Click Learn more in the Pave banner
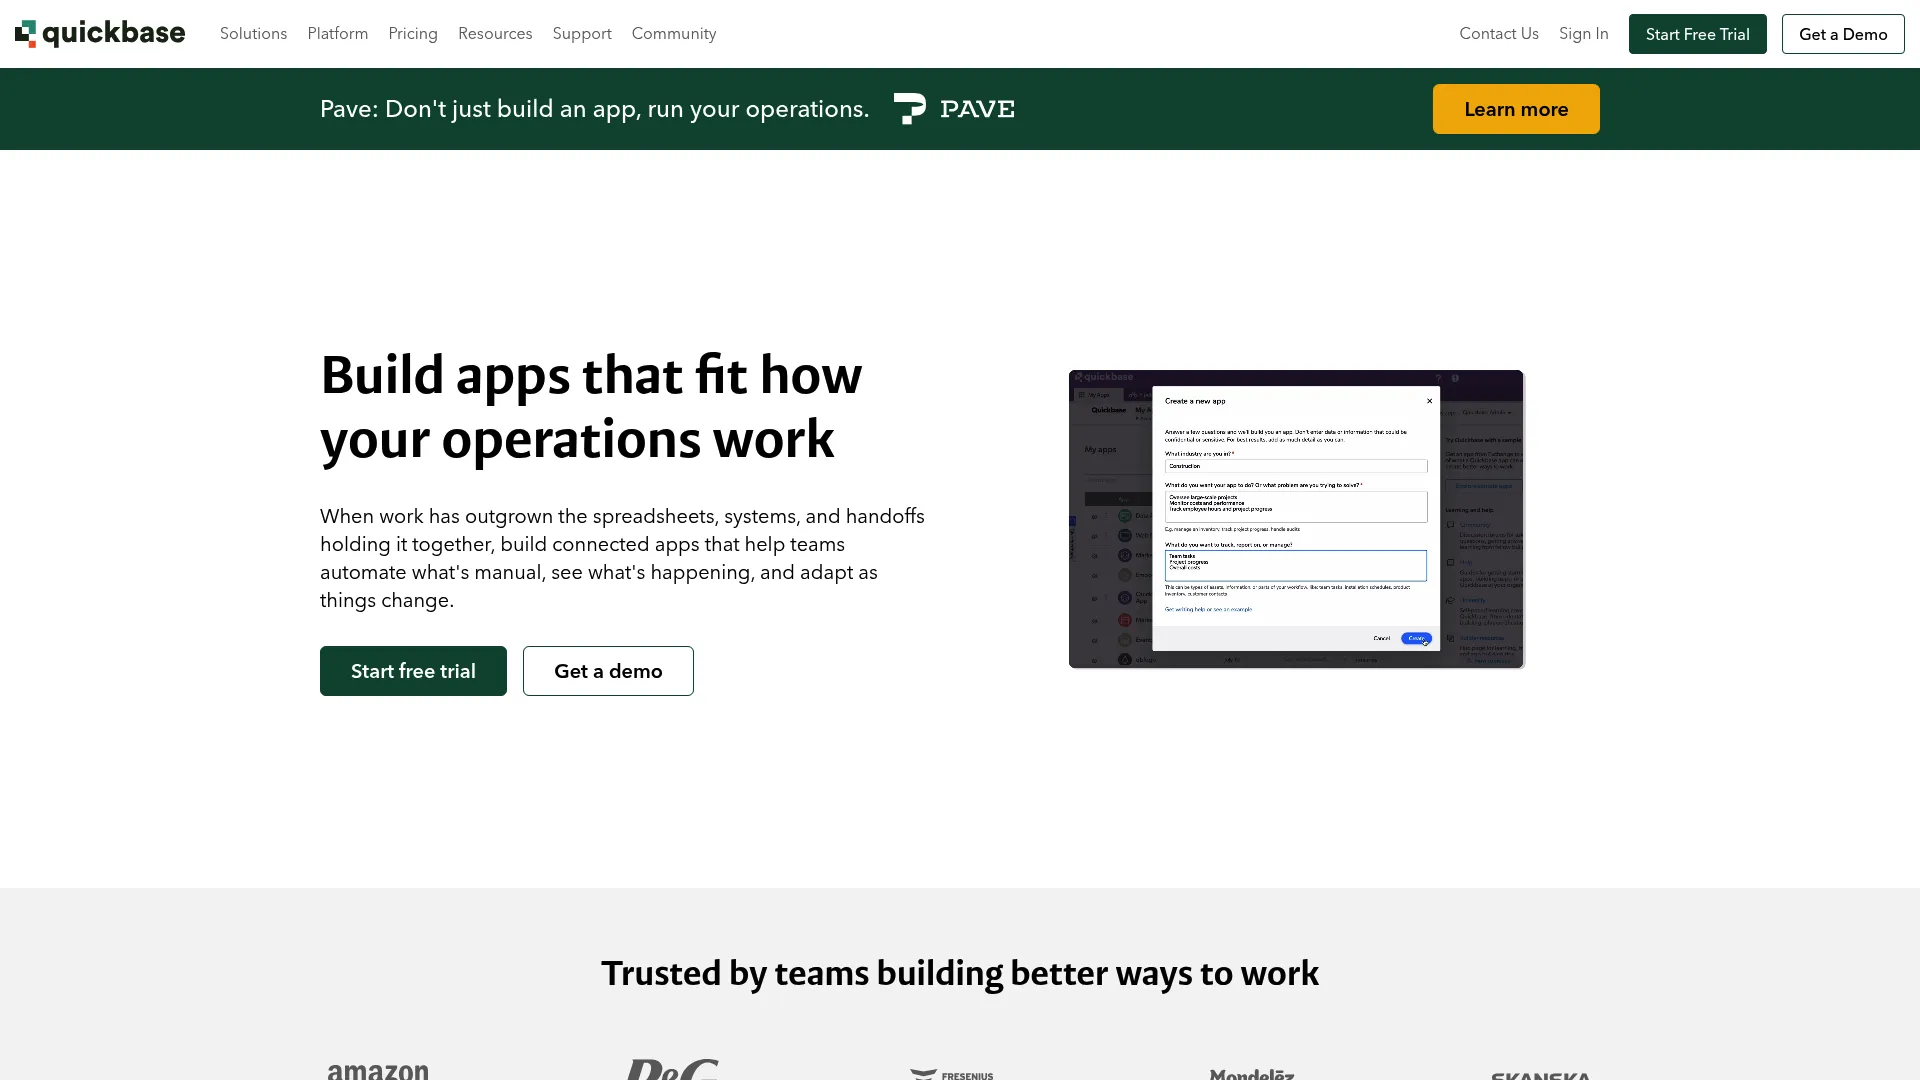 click(1516, 109)
